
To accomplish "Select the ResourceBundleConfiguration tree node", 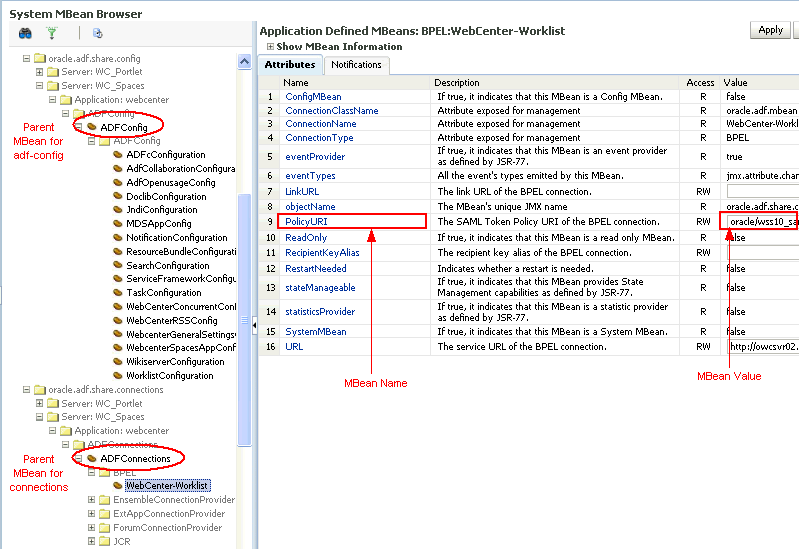I will (x=181, y=251).
